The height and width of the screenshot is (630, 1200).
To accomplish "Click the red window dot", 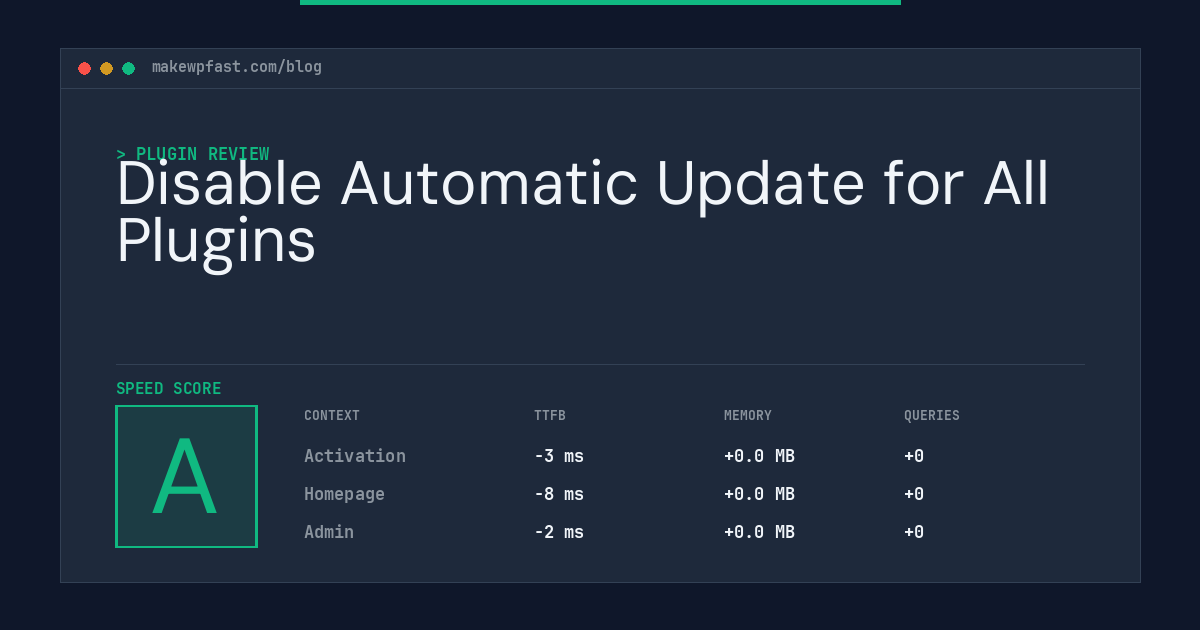I will click(x=84, y=68).
